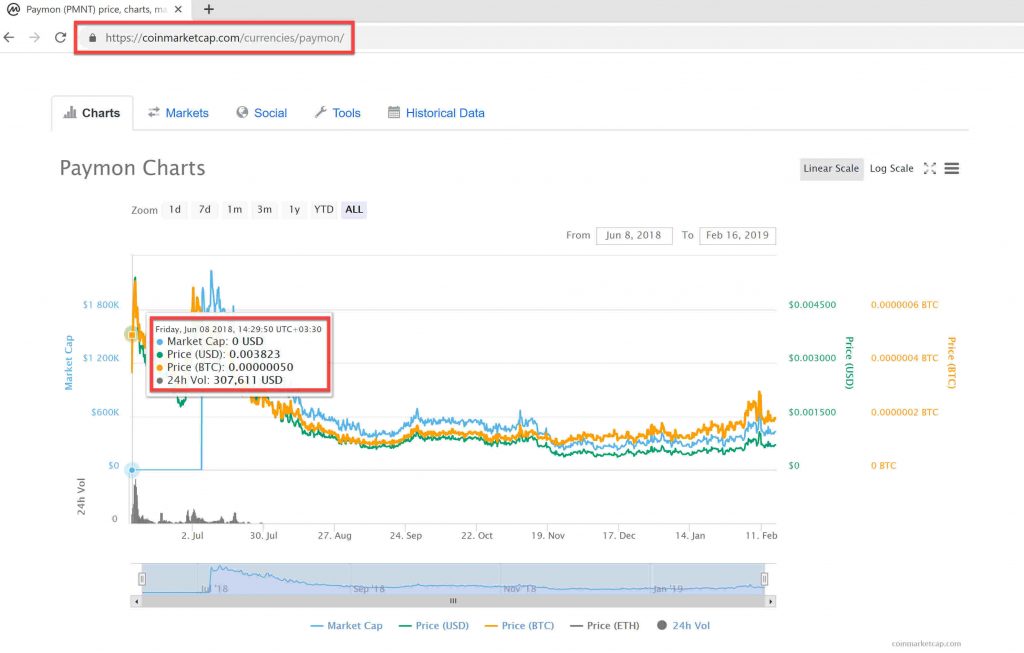The image size is (1024, 653).
Task: Open a new browser tab with plus icon
Action: tap(209, 9)
